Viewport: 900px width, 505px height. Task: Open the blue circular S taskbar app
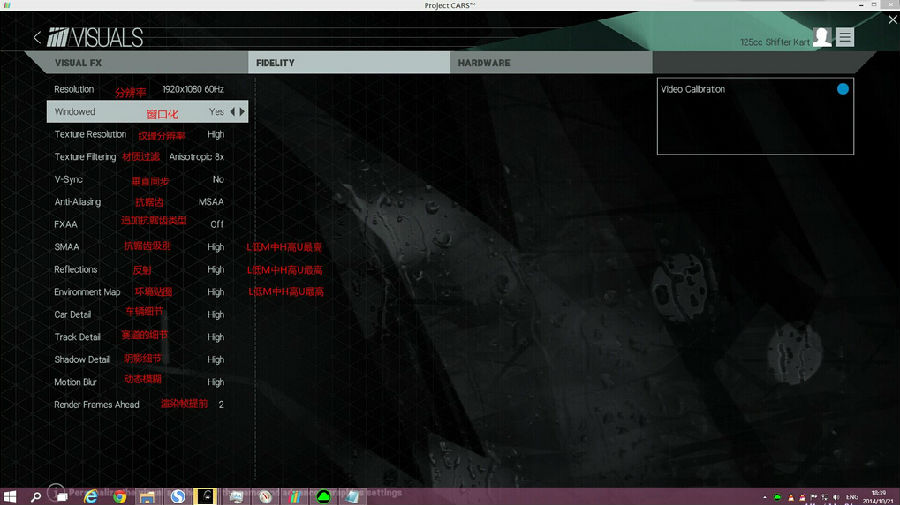click(x=177, y=496)
